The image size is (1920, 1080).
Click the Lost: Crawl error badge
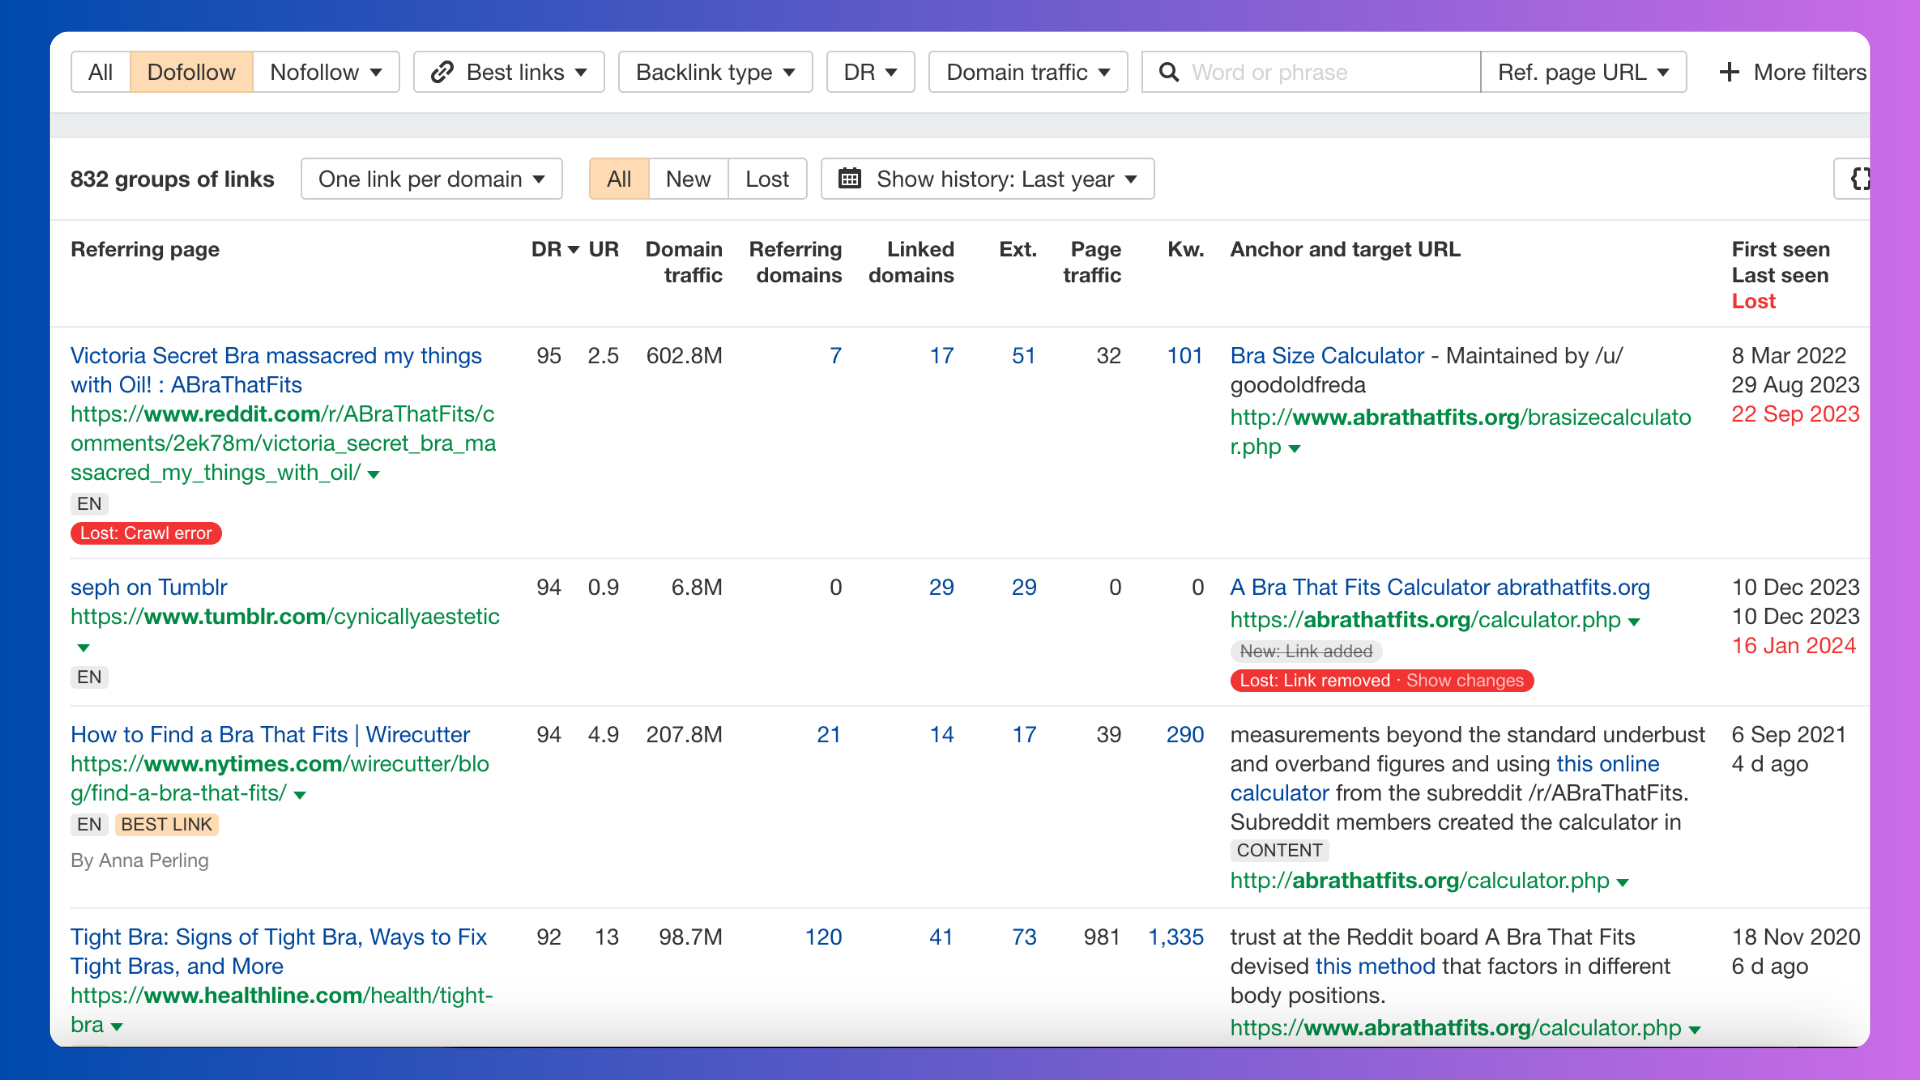(146, 533)
